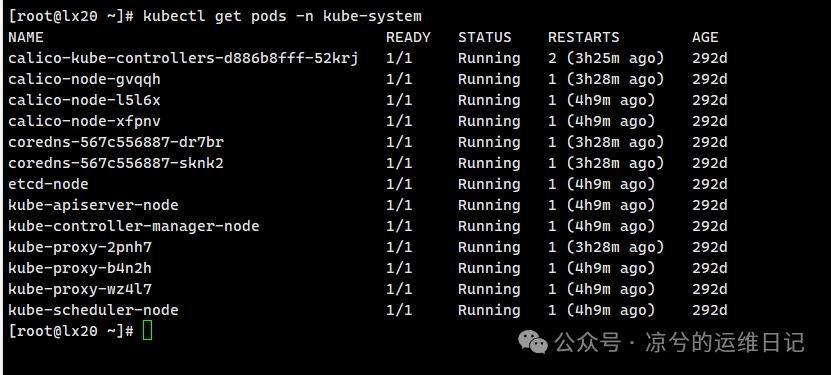
Task: Click the WeChat logo in the watermark
Action: click(x=533, y=342)
